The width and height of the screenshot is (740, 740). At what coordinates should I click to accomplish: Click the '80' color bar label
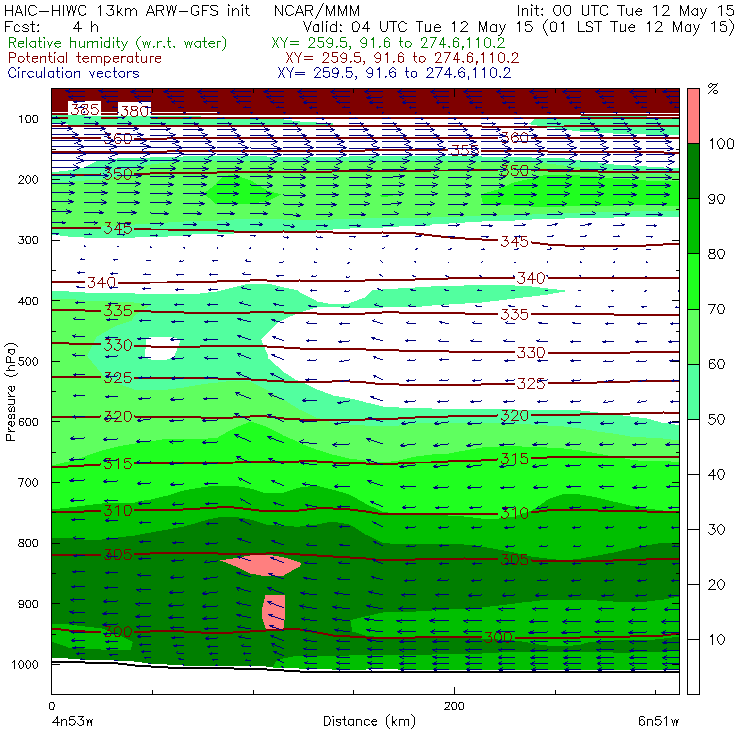pyautogui.click(x=716, y=254)
